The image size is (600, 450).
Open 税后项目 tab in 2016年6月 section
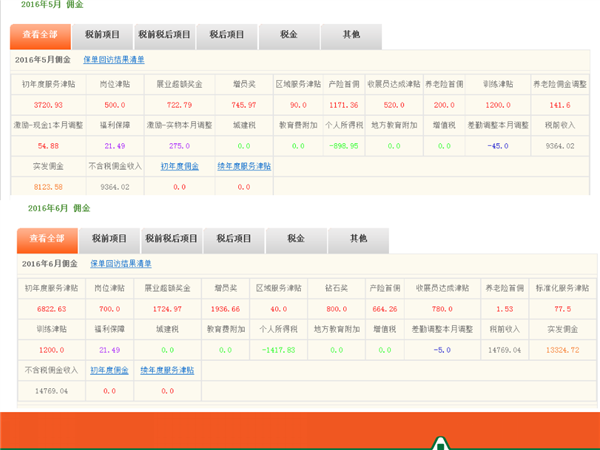[234, 239]
